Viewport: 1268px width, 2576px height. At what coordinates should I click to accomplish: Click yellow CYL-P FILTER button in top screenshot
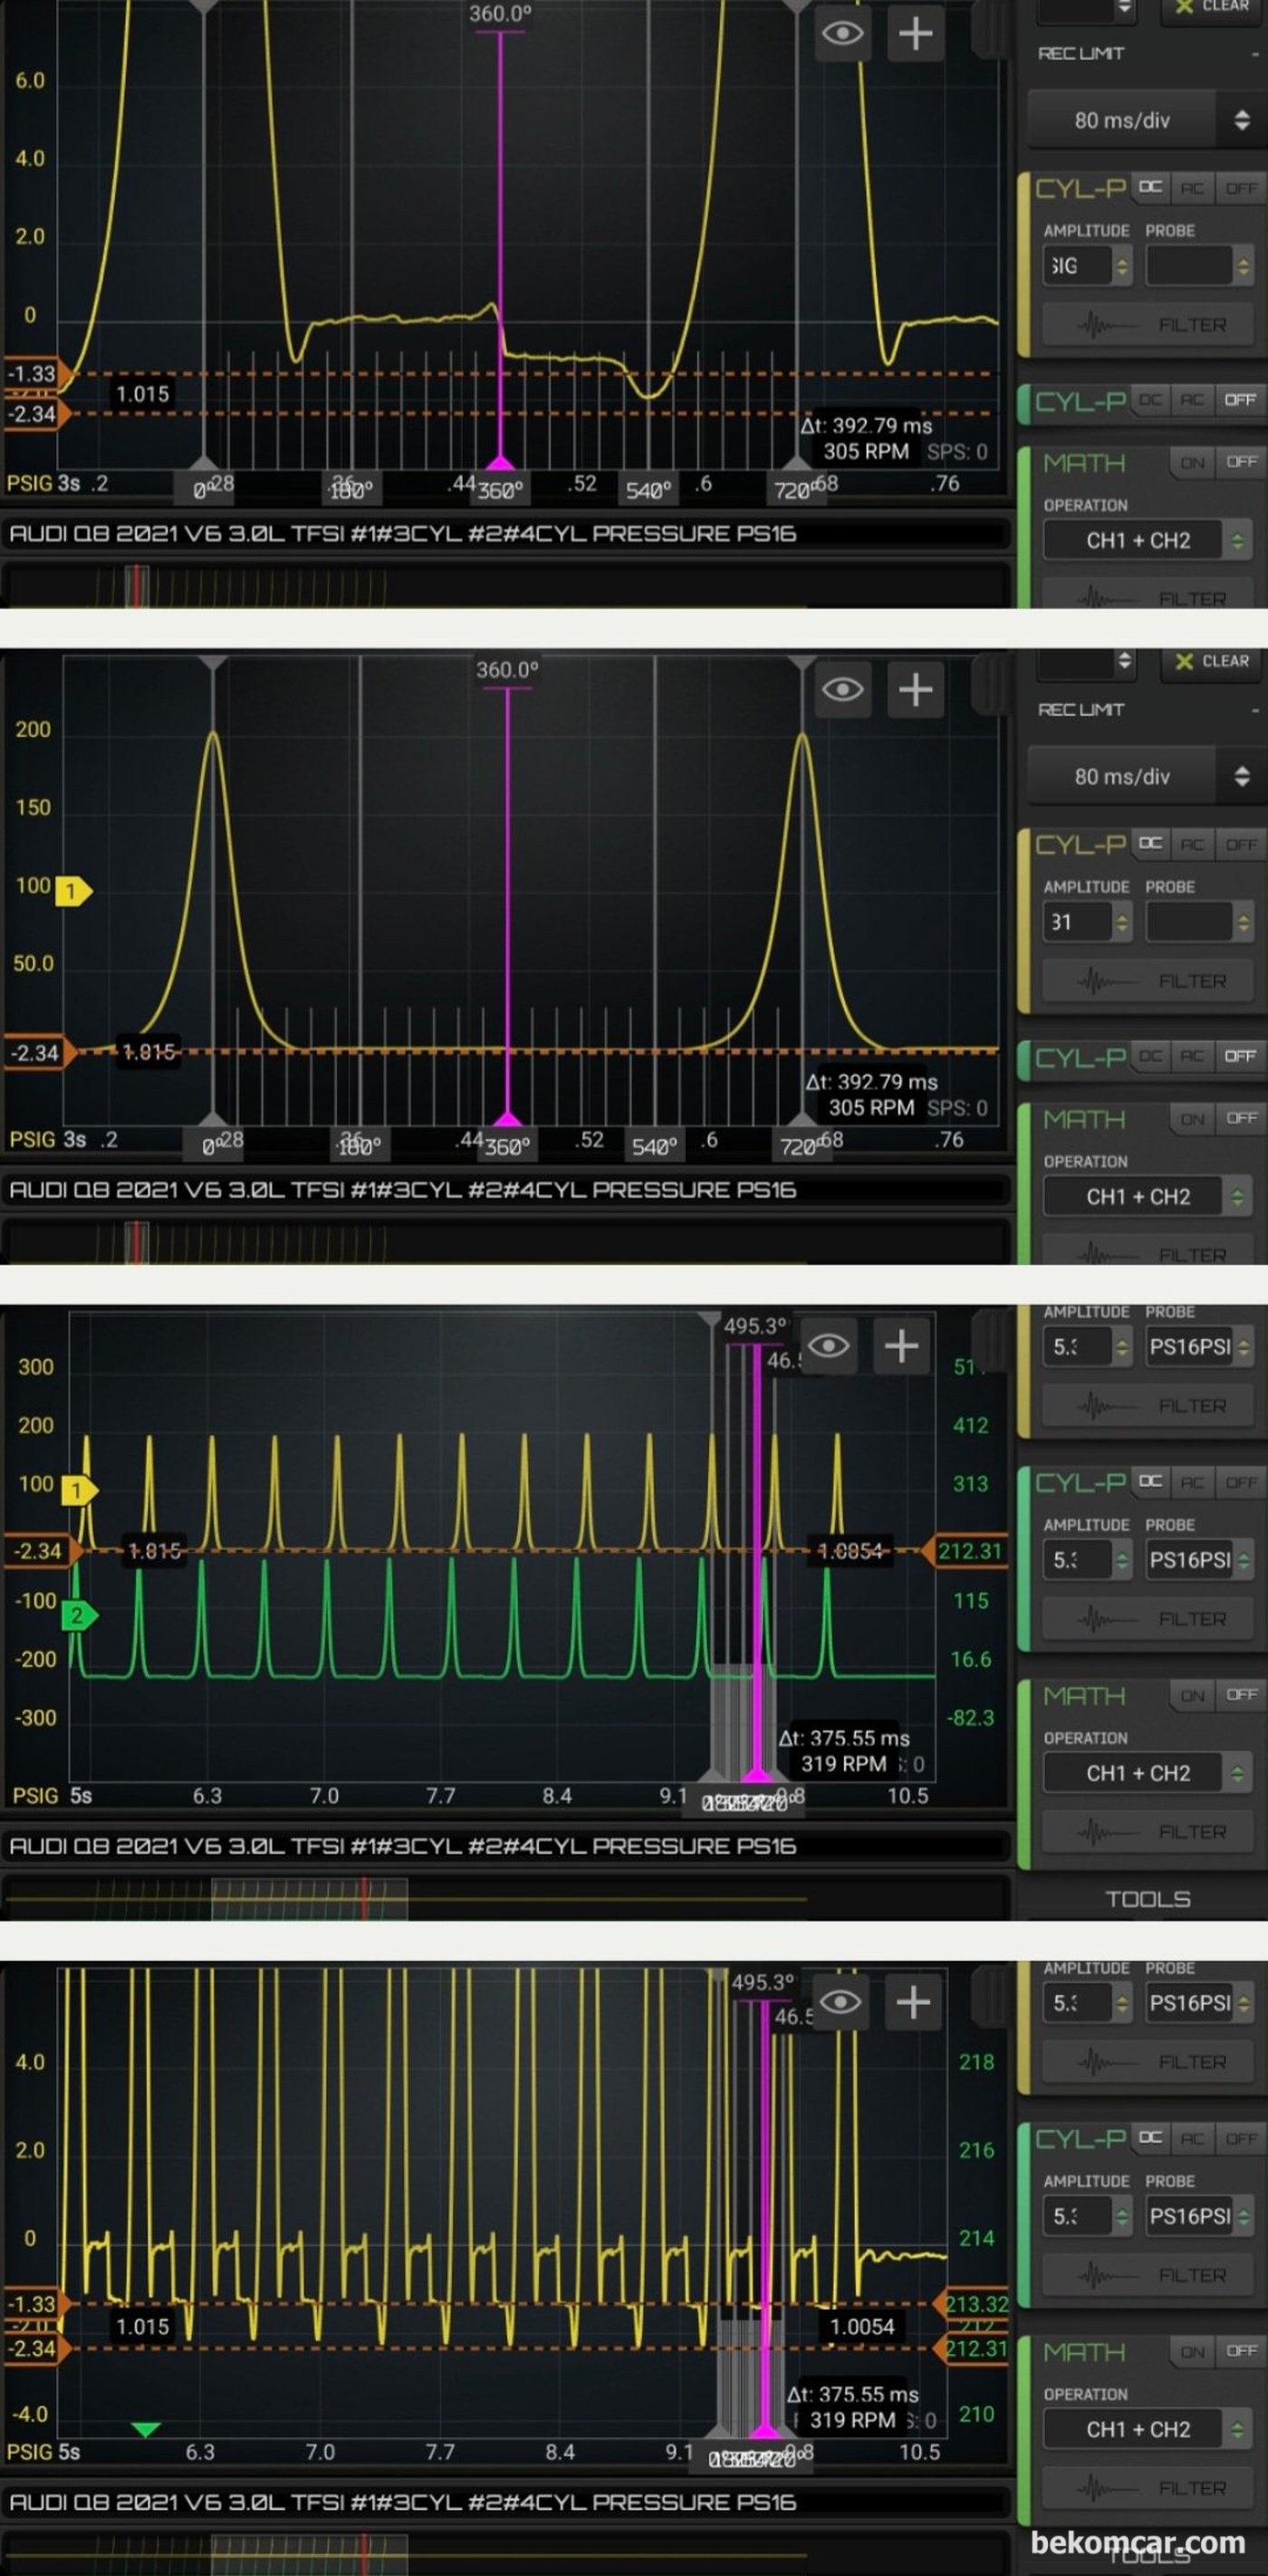click(1148, 325)
